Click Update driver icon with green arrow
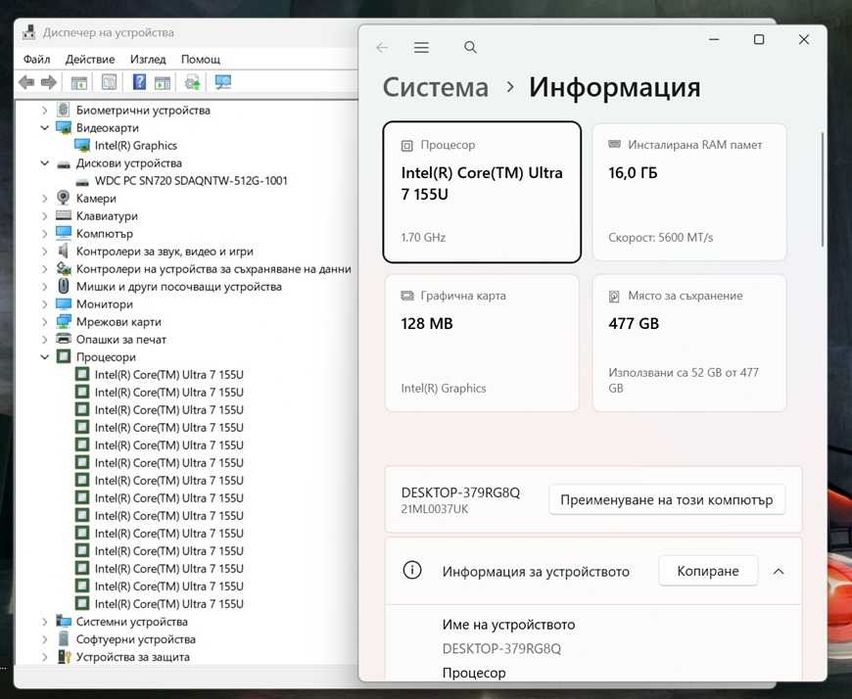The width and height of the screenshot is (852, 699). pyautogui.click(x=192, y=83)
